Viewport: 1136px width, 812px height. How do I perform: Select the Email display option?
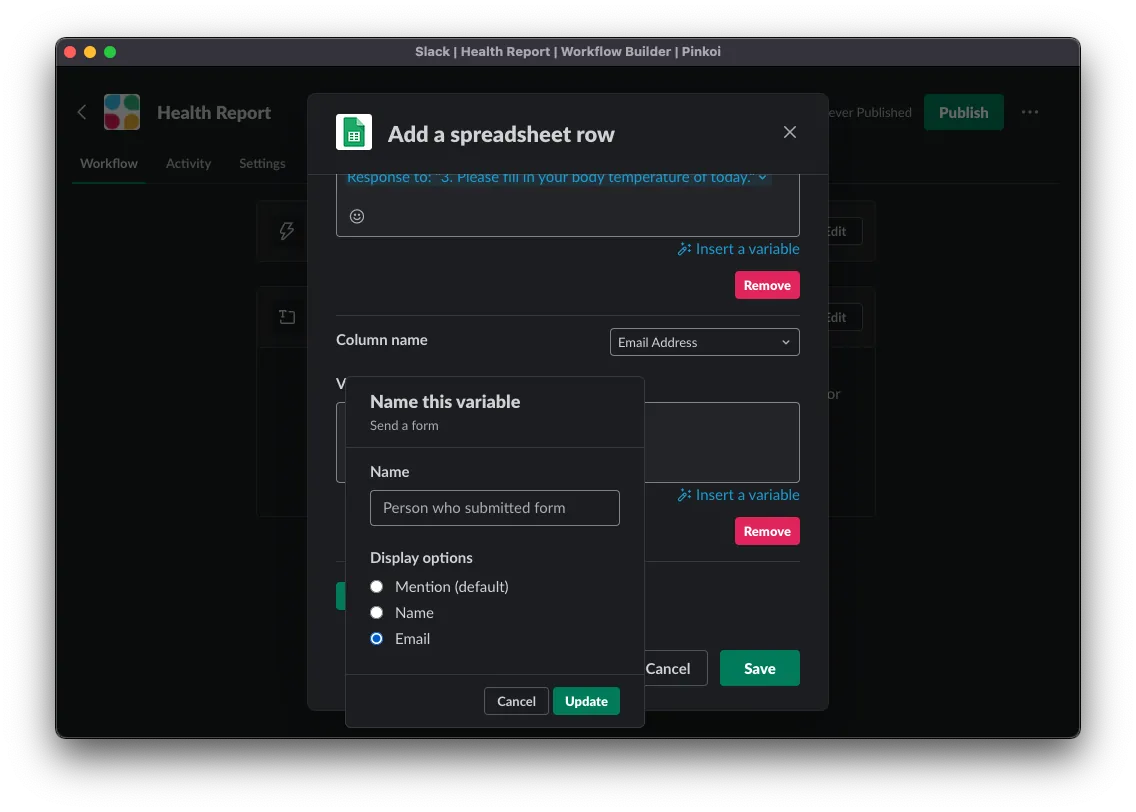pos(377,639)
